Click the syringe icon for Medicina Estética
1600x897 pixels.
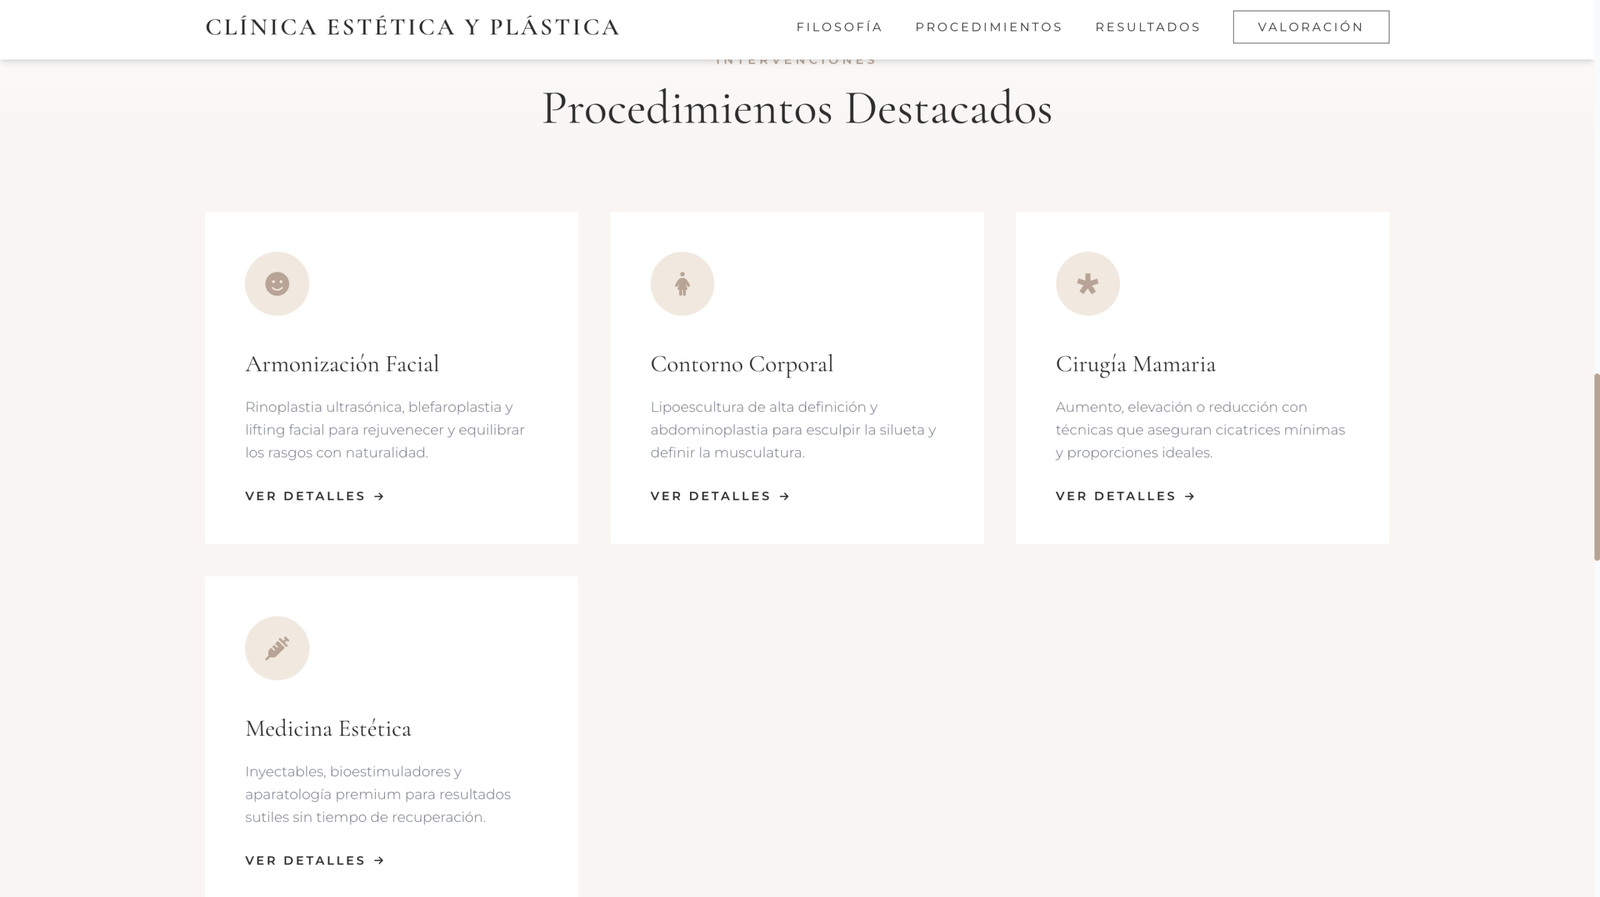277,648
